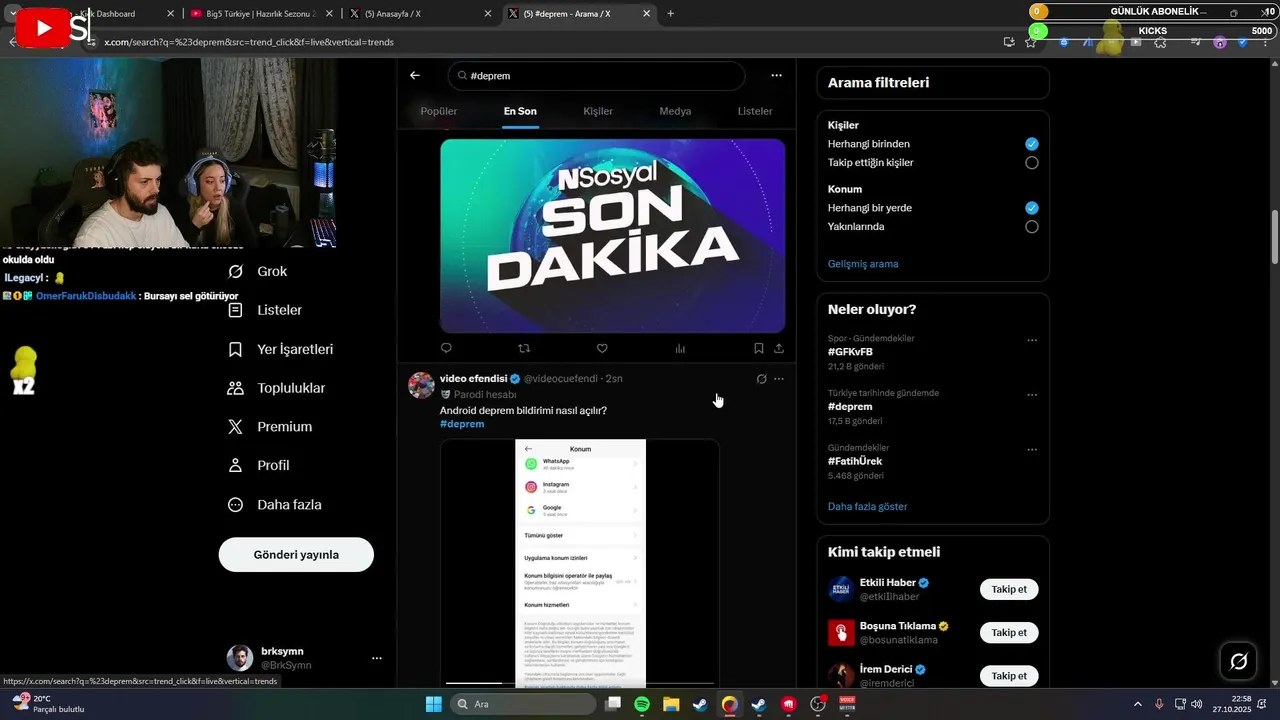
Task: Open File Explorer from the taskbar
Action: 671,704
